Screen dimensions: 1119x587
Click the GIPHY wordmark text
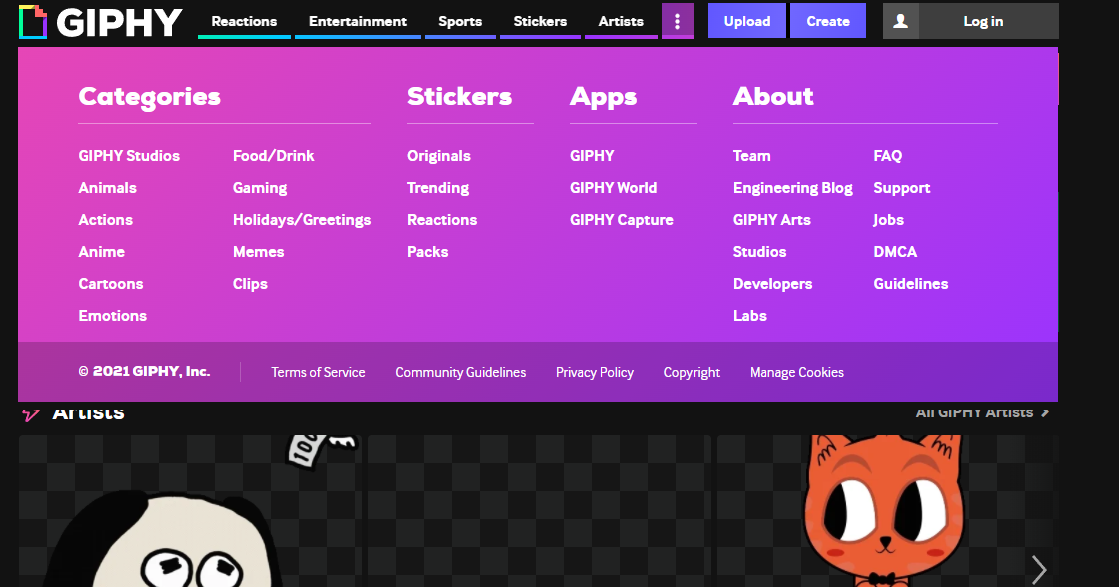click(x=119, y=22)
